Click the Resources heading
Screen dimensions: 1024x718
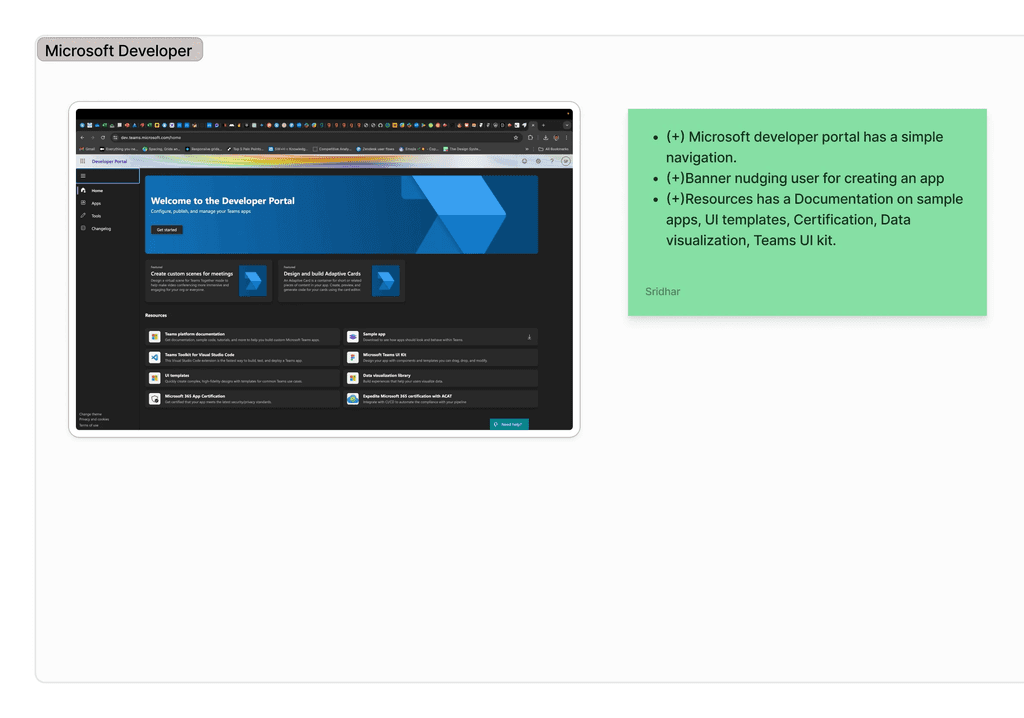coord(156,315)
